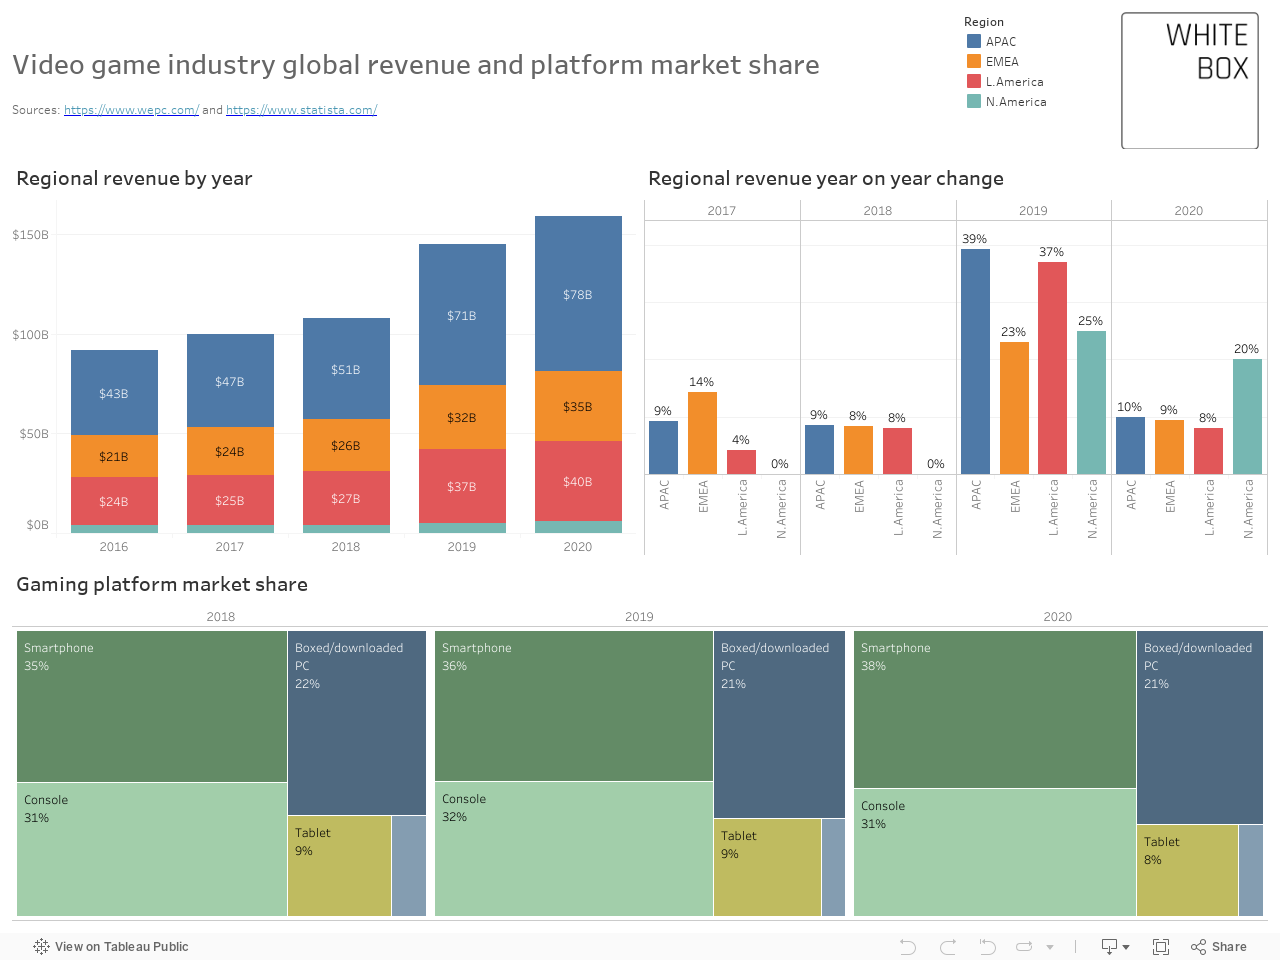
Task: Select the APAC blue legend swatch
Action: pyautogui.click(x=974, y=41)
